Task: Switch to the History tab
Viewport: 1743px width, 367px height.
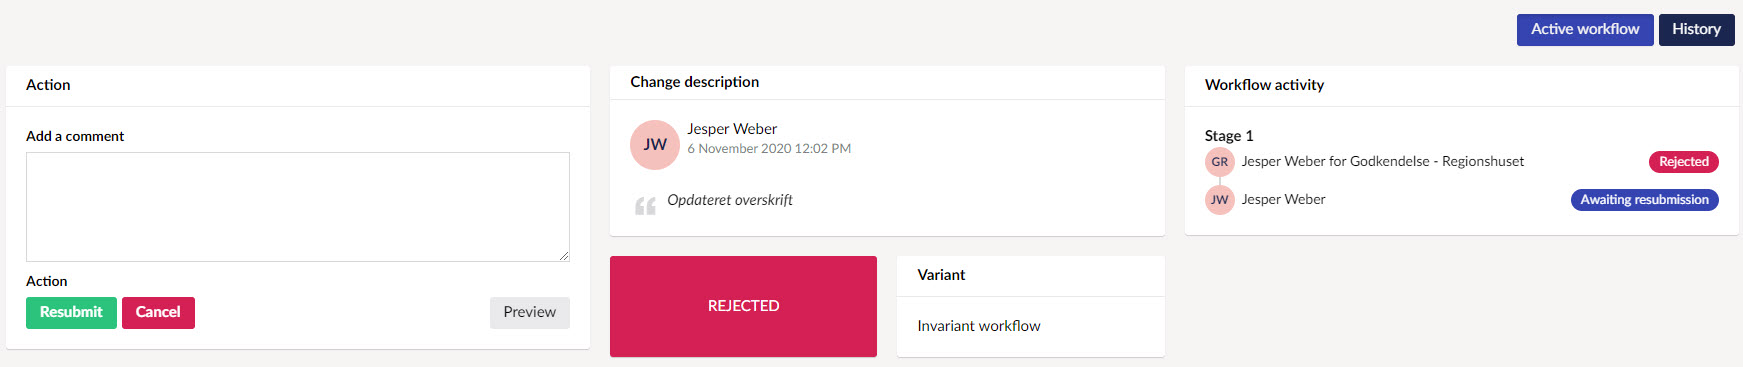Action: coord(1697,30)
